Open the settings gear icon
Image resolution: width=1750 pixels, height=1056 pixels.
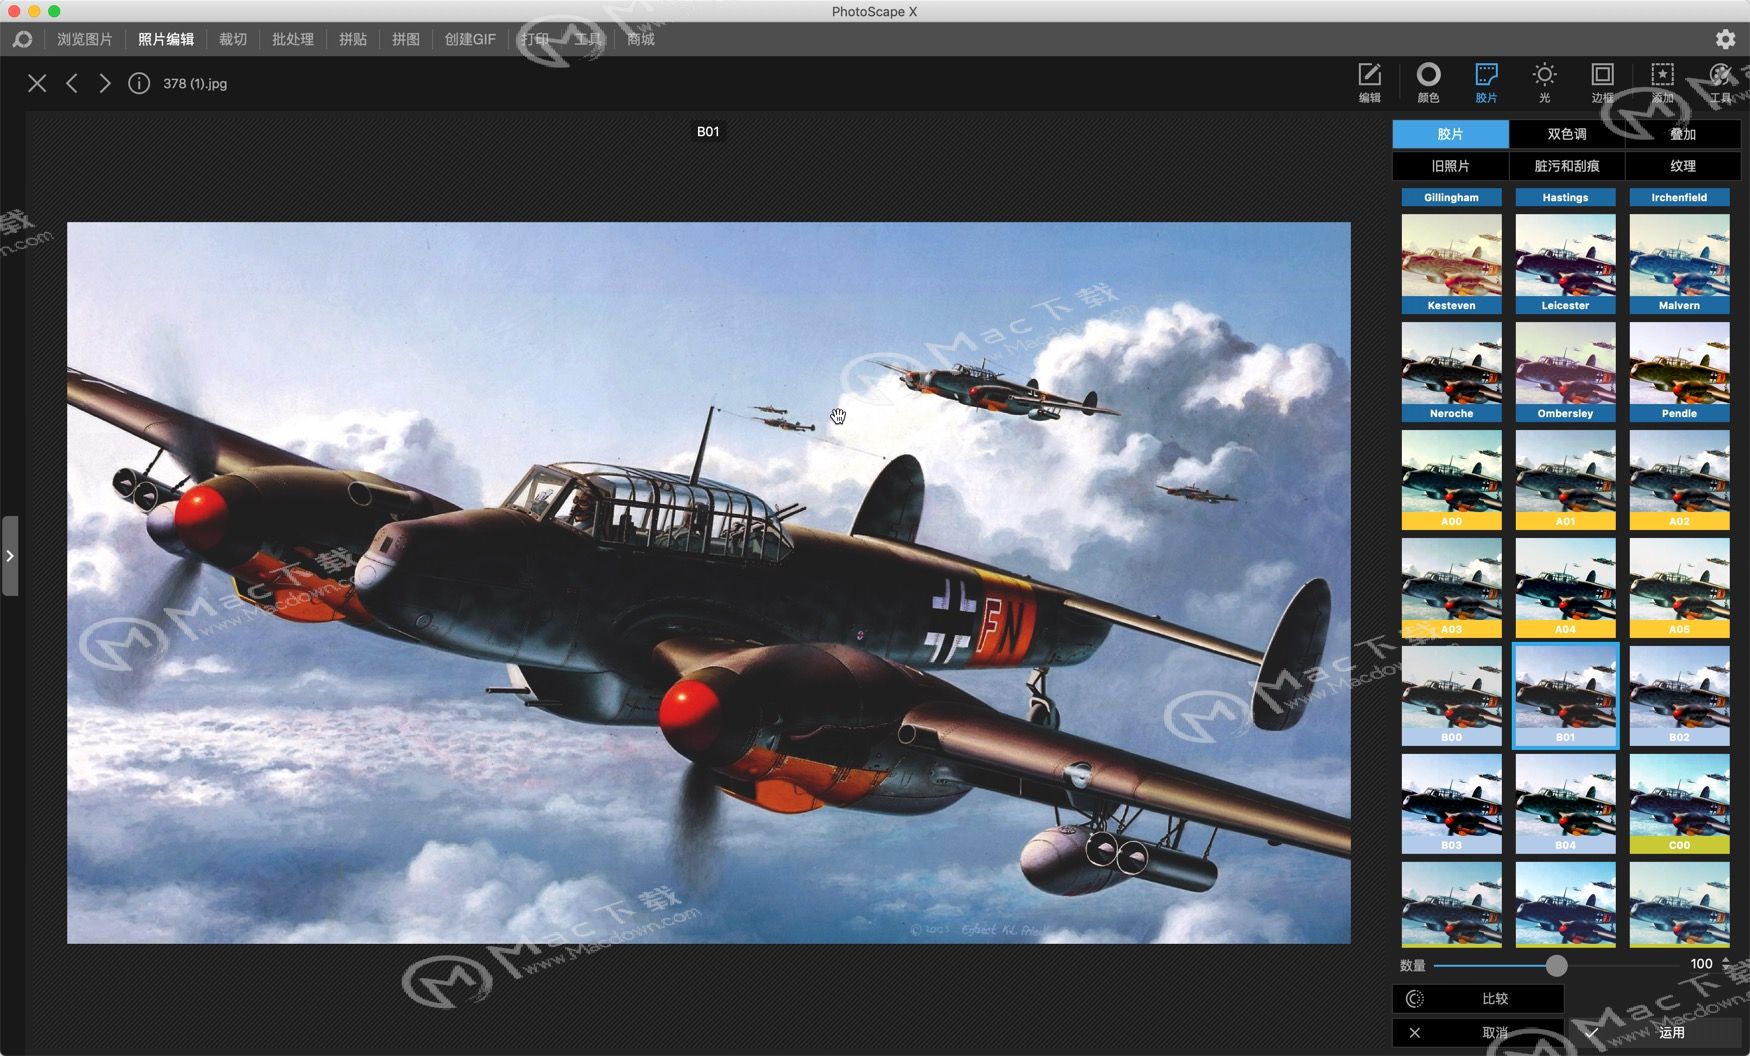pyautogui.click(x=1725, y=39)
